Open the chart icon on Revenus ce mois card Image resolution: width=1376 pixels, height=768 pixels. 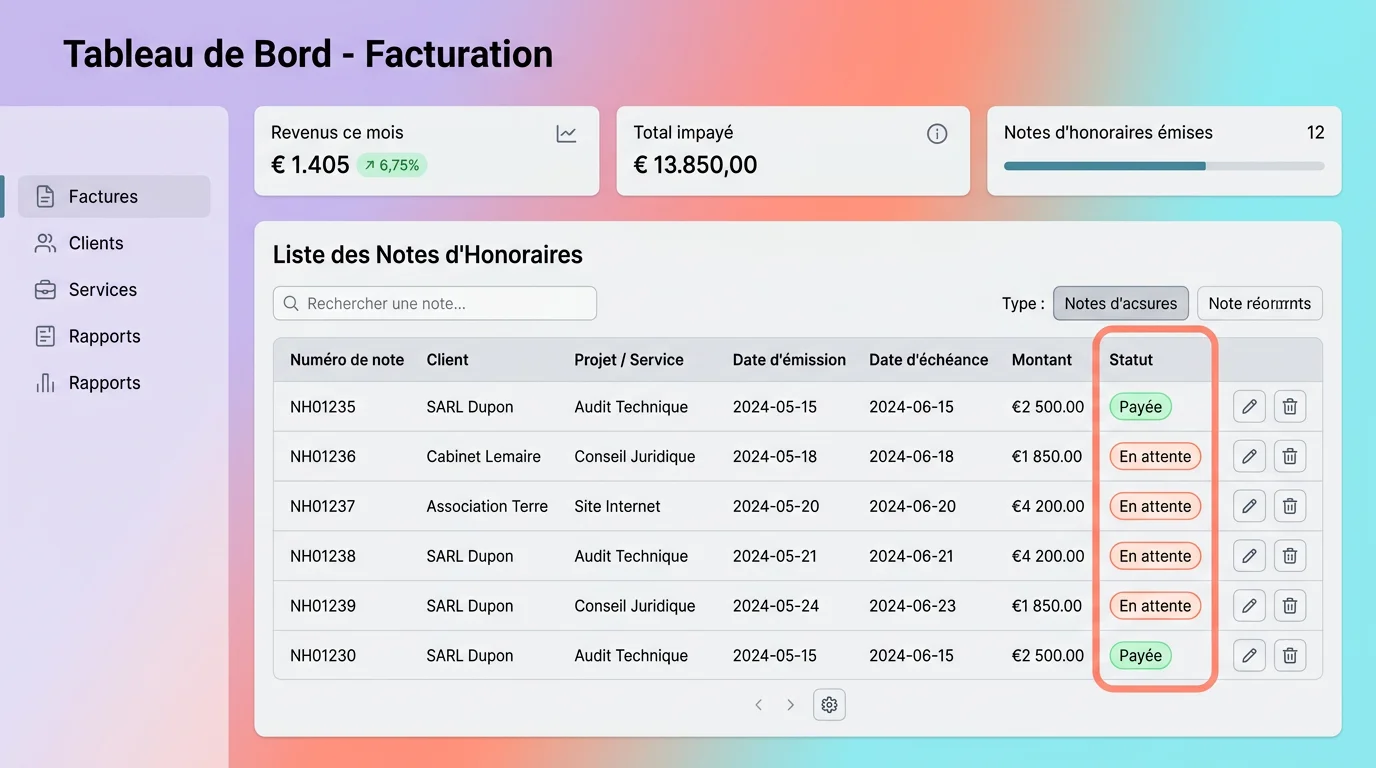pyautogui.click(x=566, y=132)
